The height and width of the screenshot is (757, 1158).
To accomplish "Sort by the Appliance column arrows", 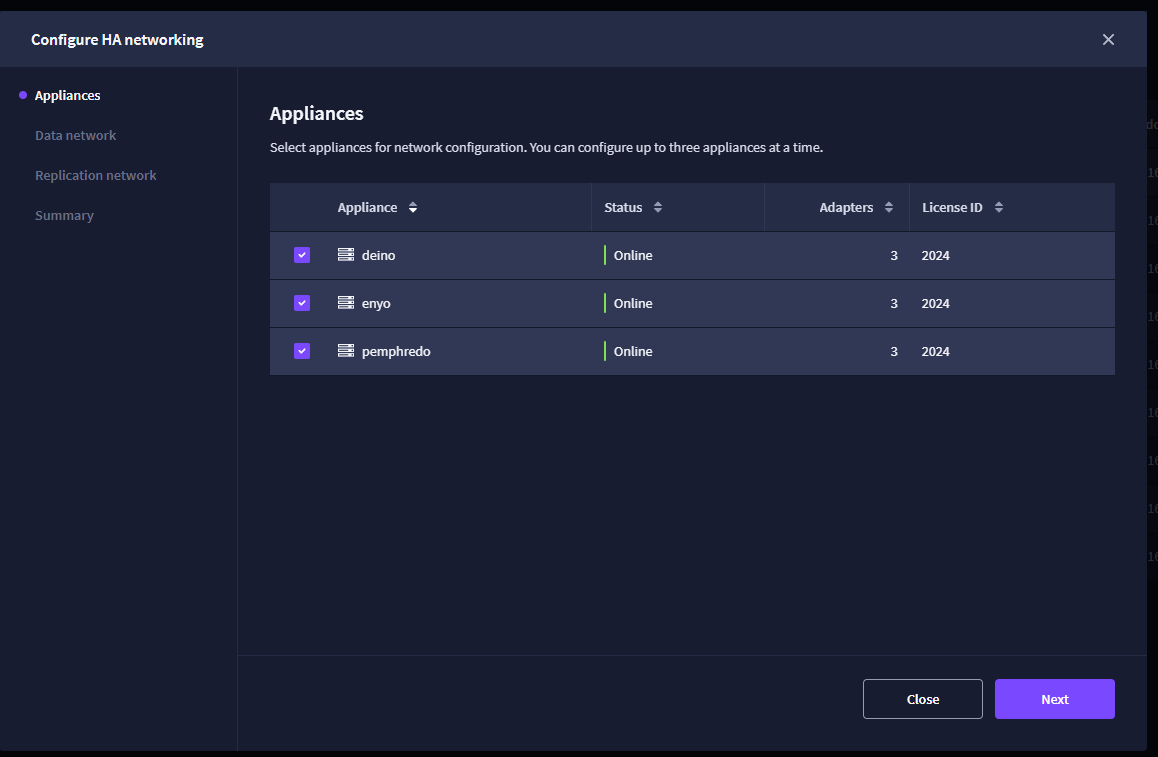I will click(413, 208).
